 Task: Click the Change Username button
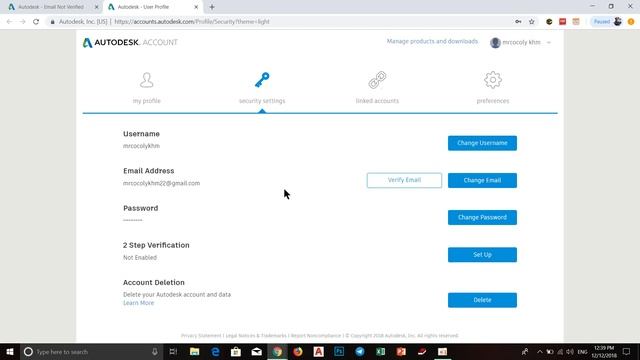point(482,143)
